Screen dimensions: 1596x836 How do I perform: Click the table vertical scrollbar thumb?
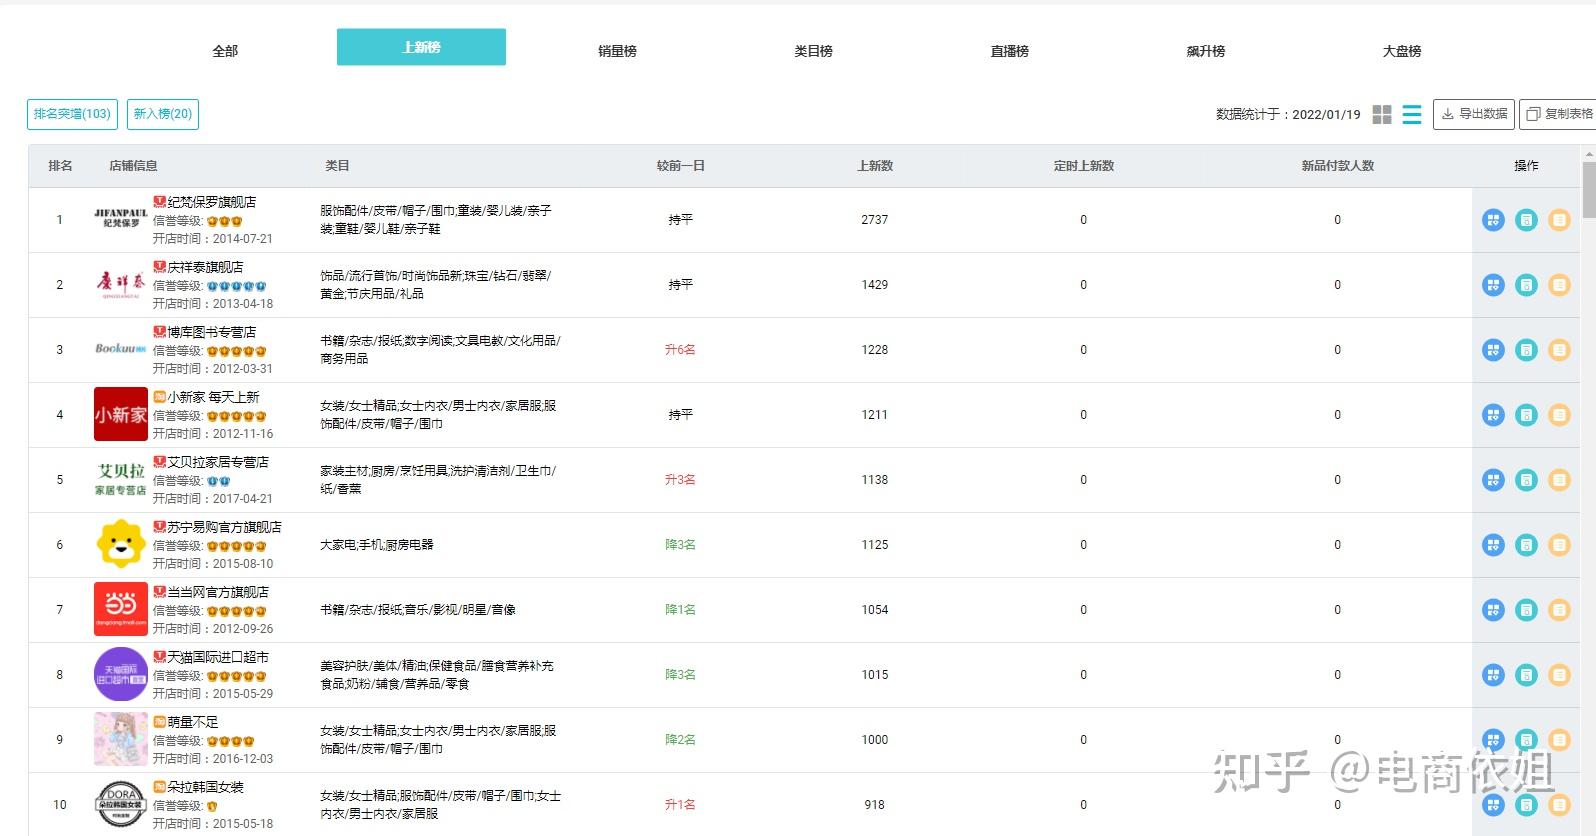[1589, 190]
